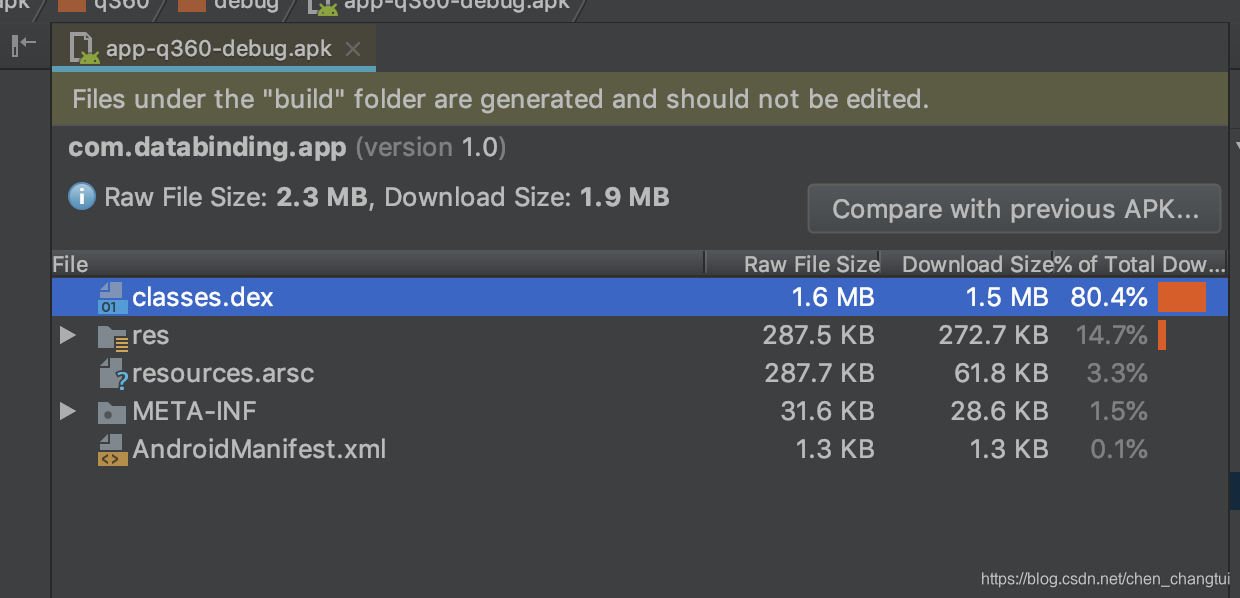The height and width of the screenshot is (598, 1240).
Task: Click the AndroidManifest.xml file icon
Action: (x=112, y=450)
